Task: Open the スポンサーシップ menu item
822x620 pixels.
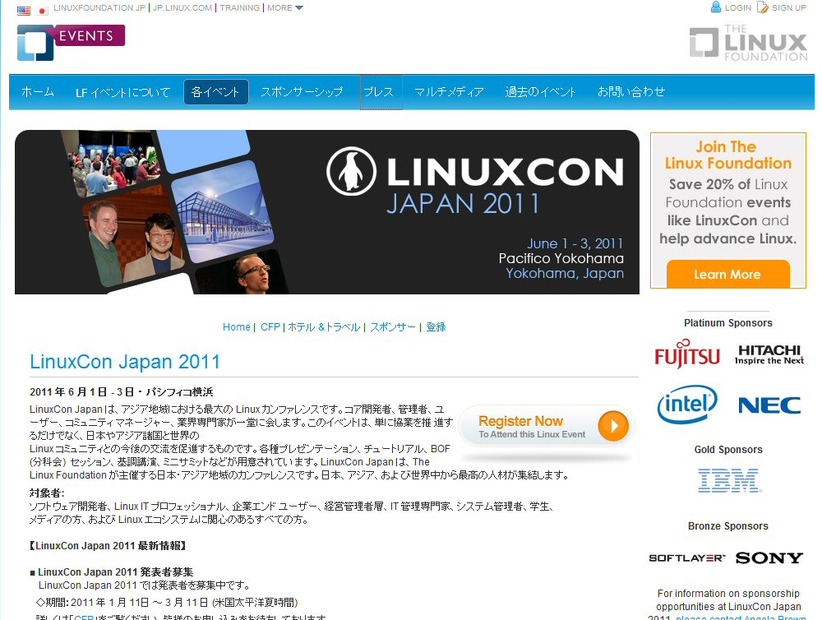Action: click(301, 92)
